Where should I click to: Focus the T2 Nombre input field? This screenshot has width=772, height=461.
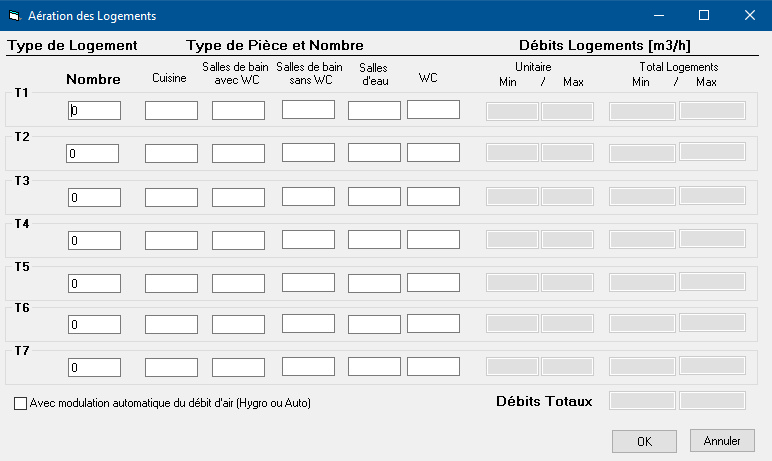pyautogui.click(x=94, y=154)
